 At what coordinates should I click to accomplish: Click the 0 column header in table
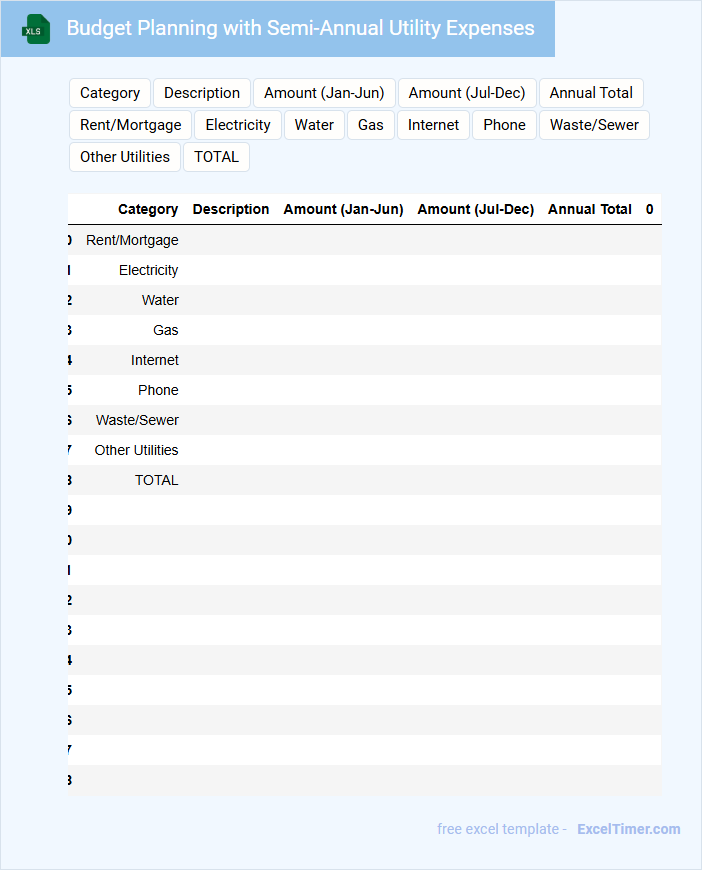pos(649,209)
